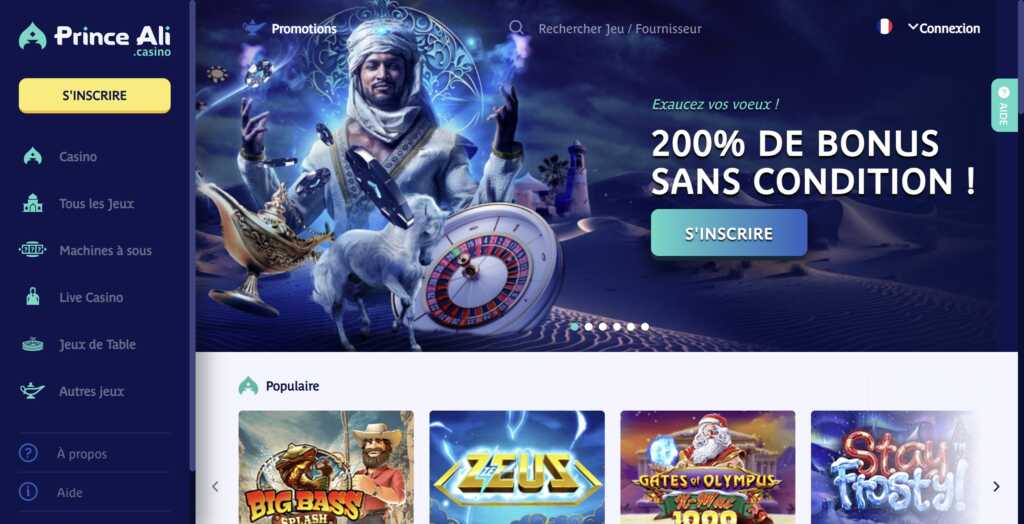The width and height of the screenshot is (1024, 524).
Task: Click the Live Casino icon
Action: (33, 297)
